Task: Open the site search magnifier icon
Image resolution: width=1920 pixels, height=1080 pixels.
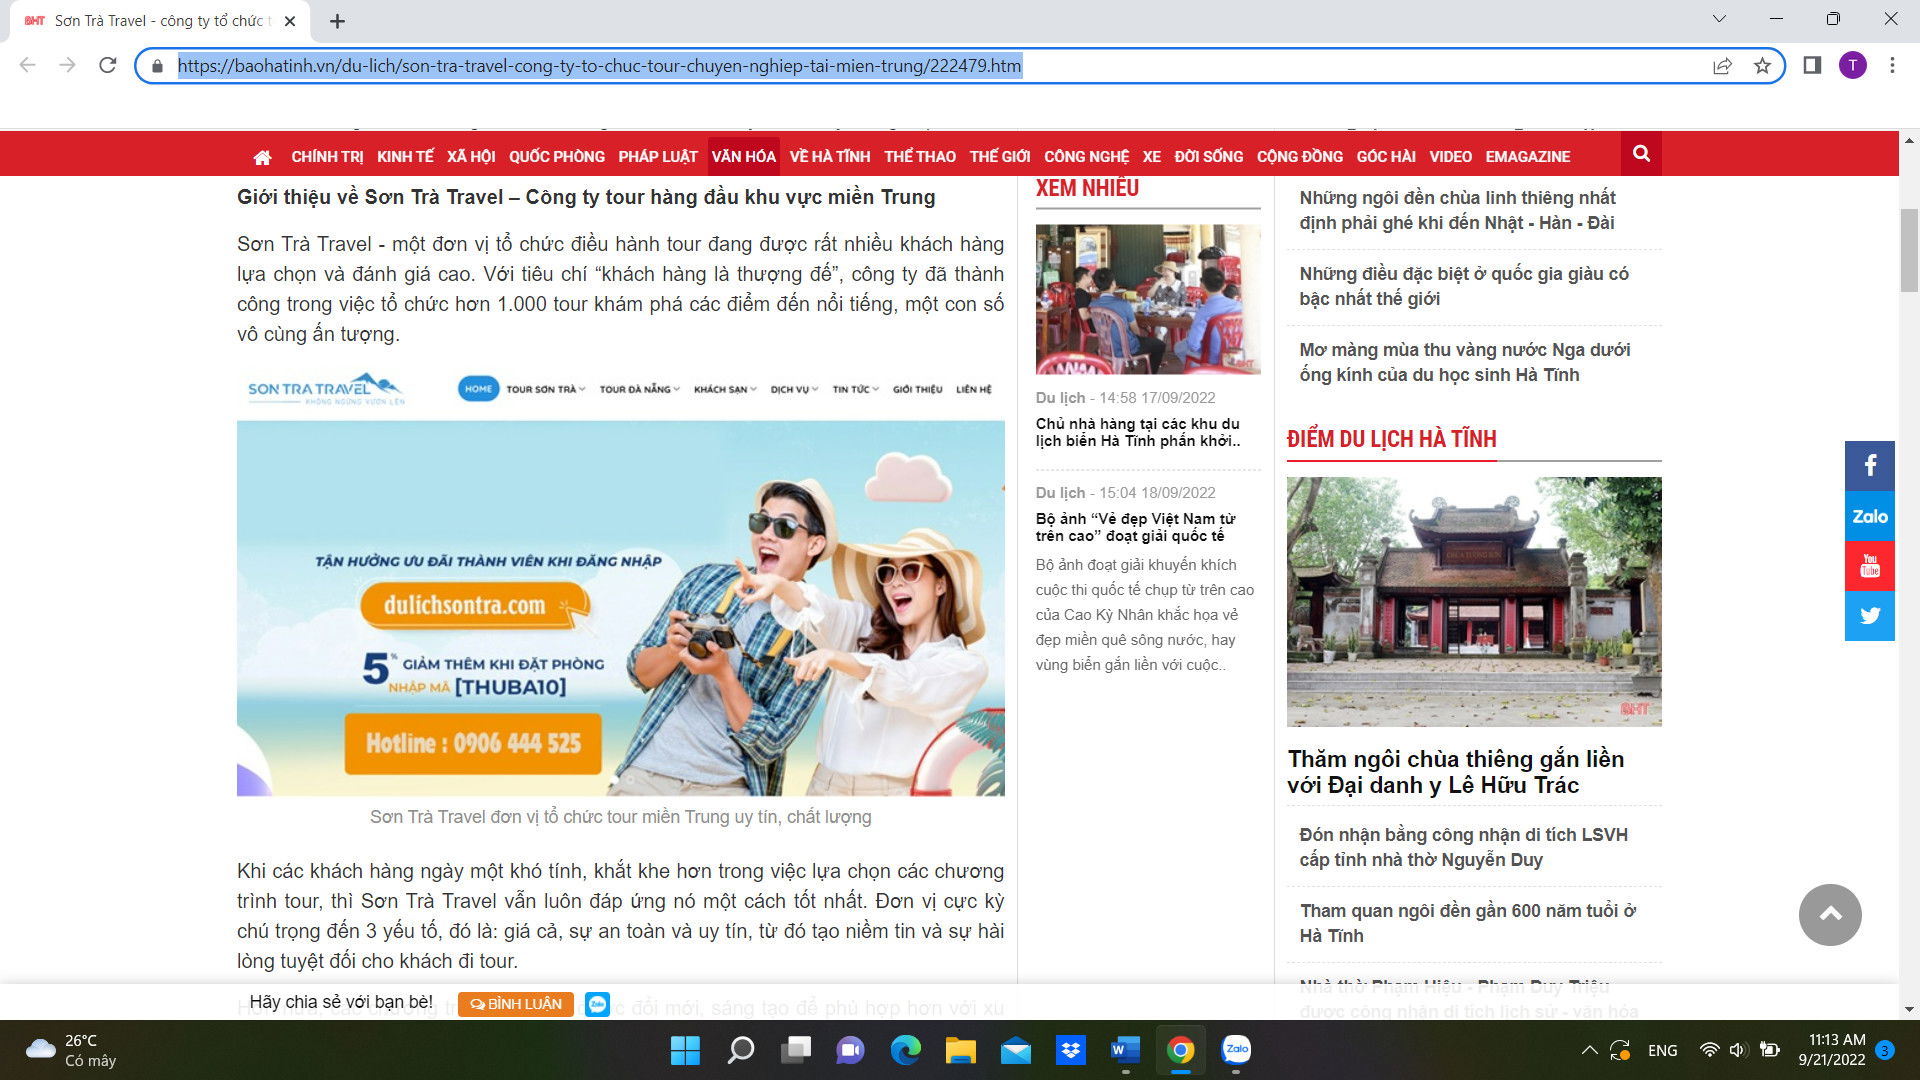Action: click(1641, 153)
